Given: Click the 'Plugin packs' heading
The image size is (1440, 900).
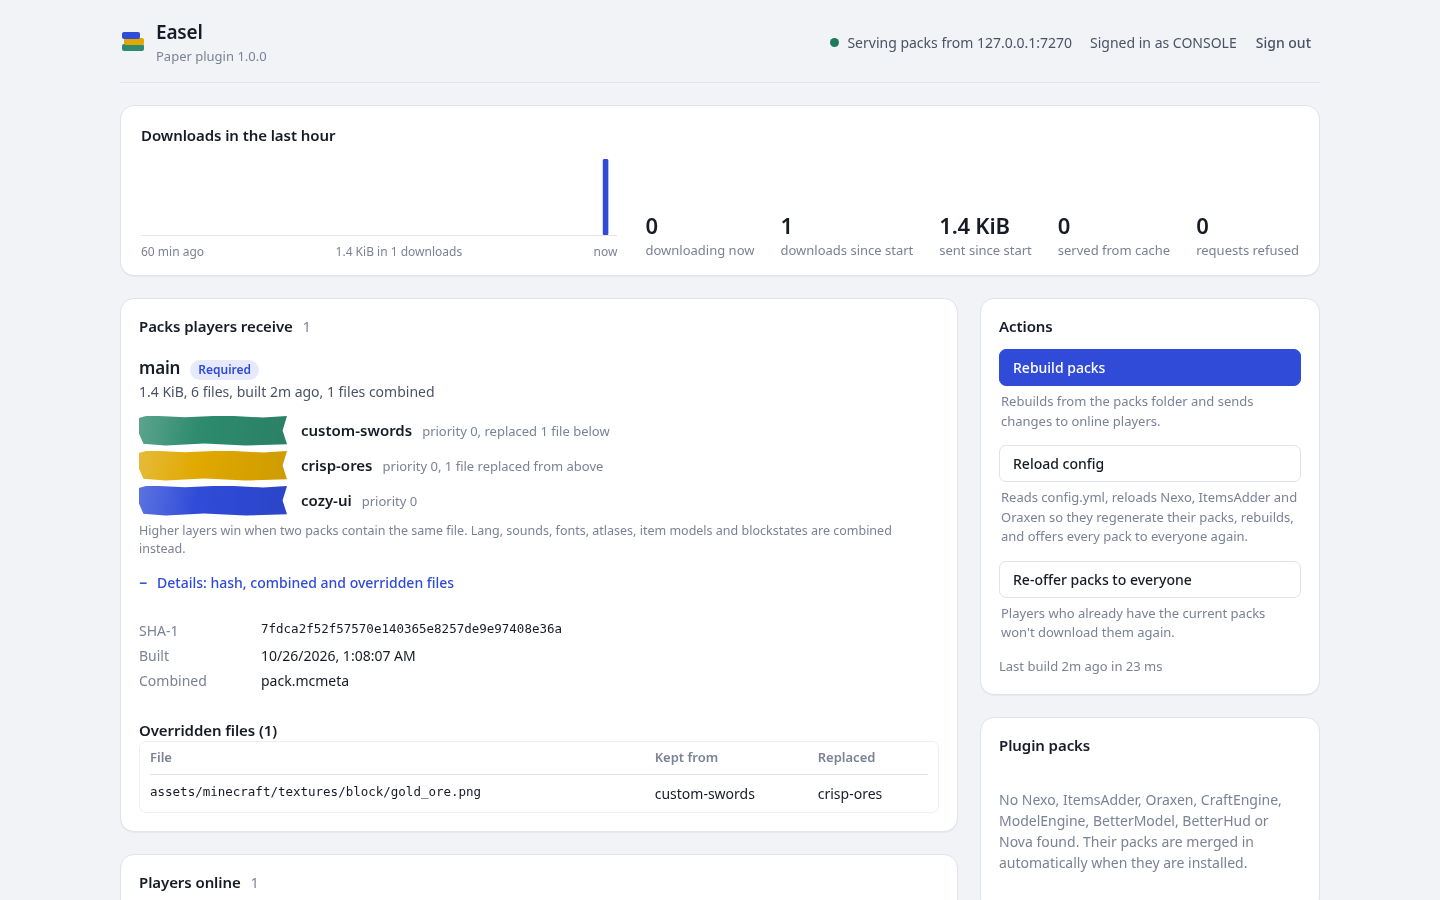Looking at the screenshot, I should pyautogui.click(x=1044, y=746).
